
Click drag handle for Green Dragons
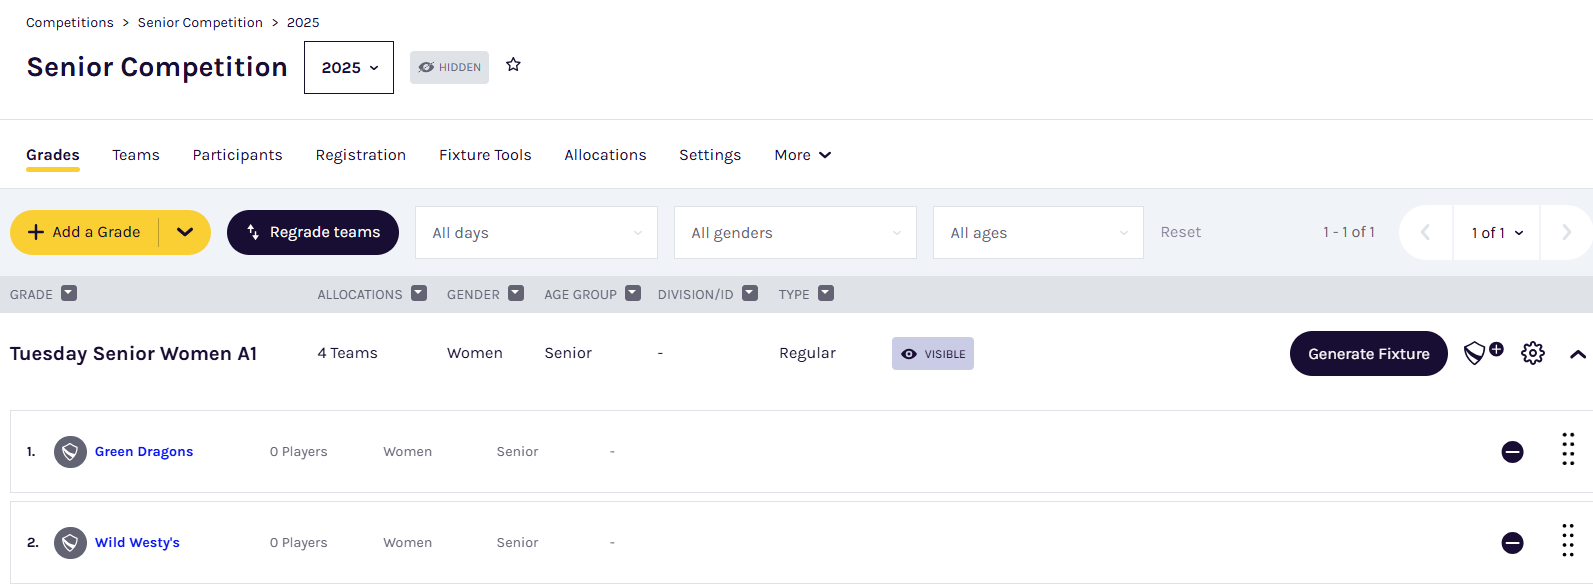(x=1567, y=450)
